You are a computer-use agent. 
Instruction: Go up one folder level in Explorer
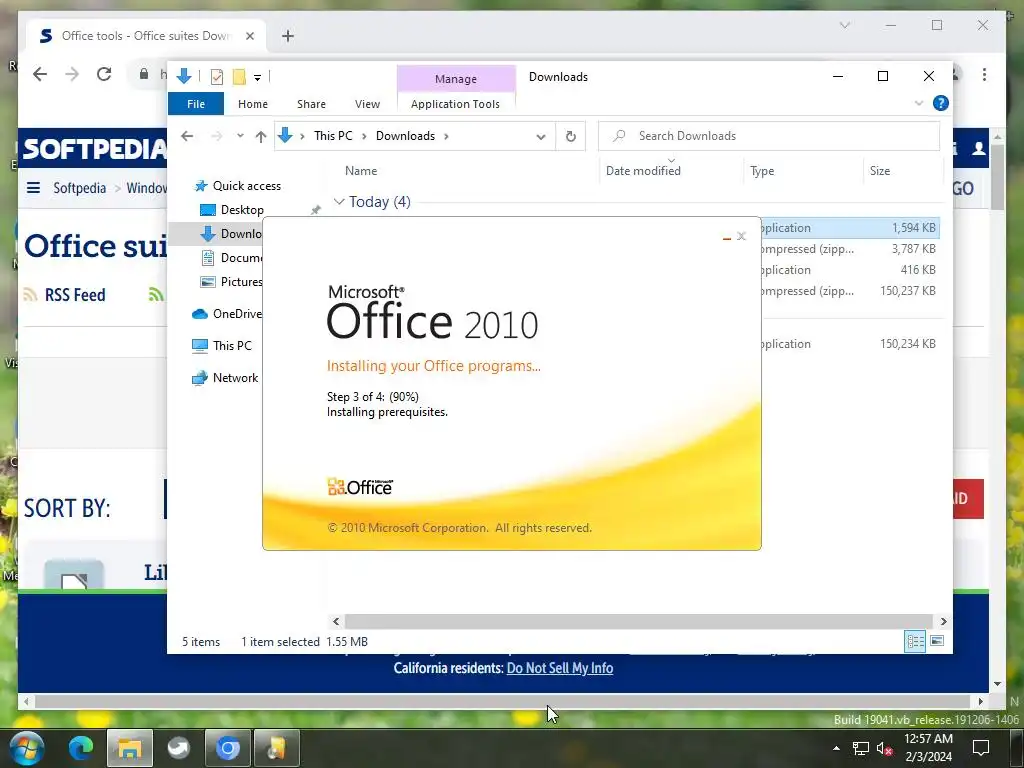[261, 136]
